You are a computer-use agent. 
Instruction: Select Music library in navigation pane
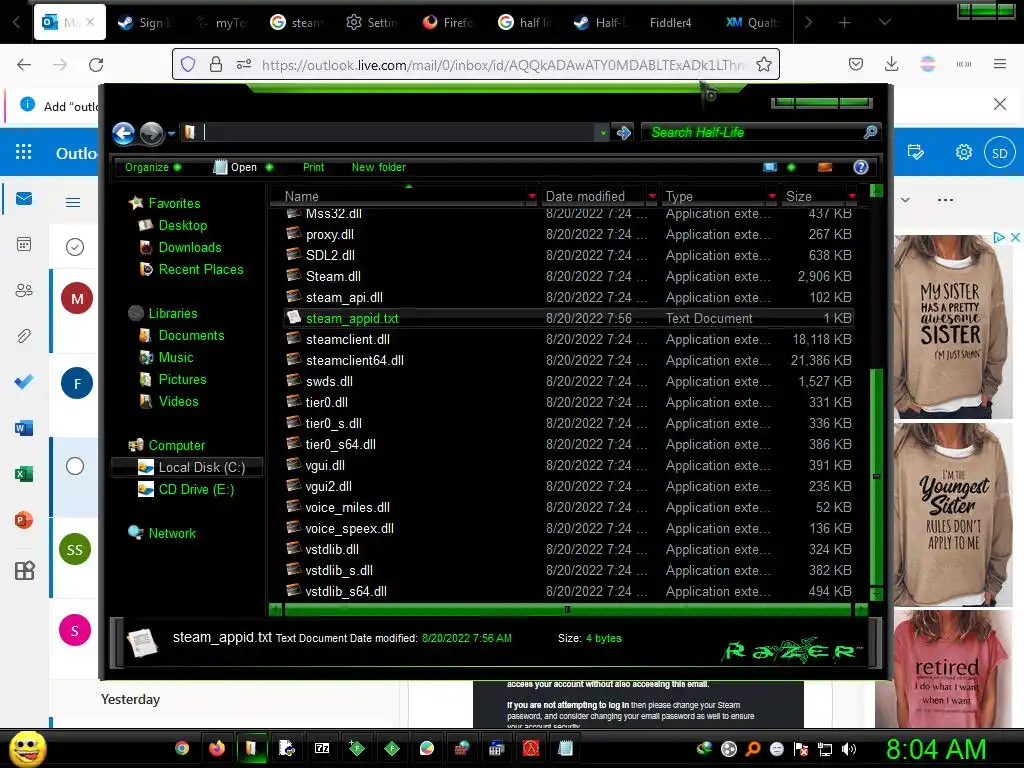176,357
